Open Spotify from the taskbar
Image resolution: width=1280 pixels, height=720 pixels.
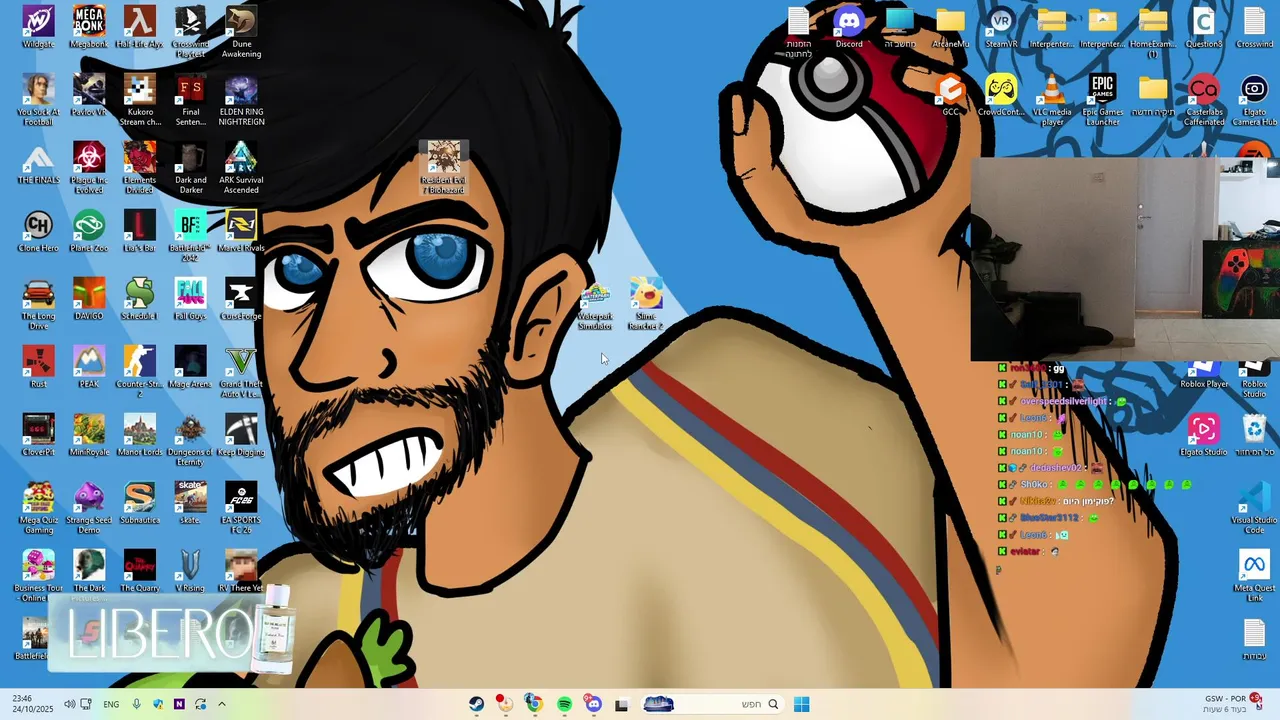click(564, 704)
